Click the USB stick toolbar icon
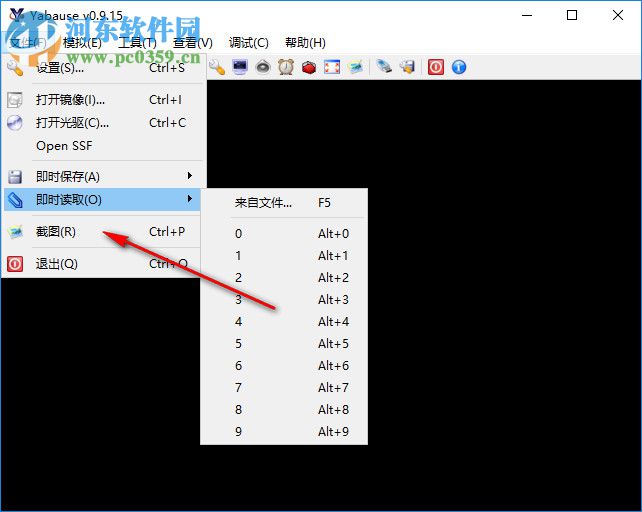Screen dimensions: 642x512 pyautogui.click(x=384, y=67)
